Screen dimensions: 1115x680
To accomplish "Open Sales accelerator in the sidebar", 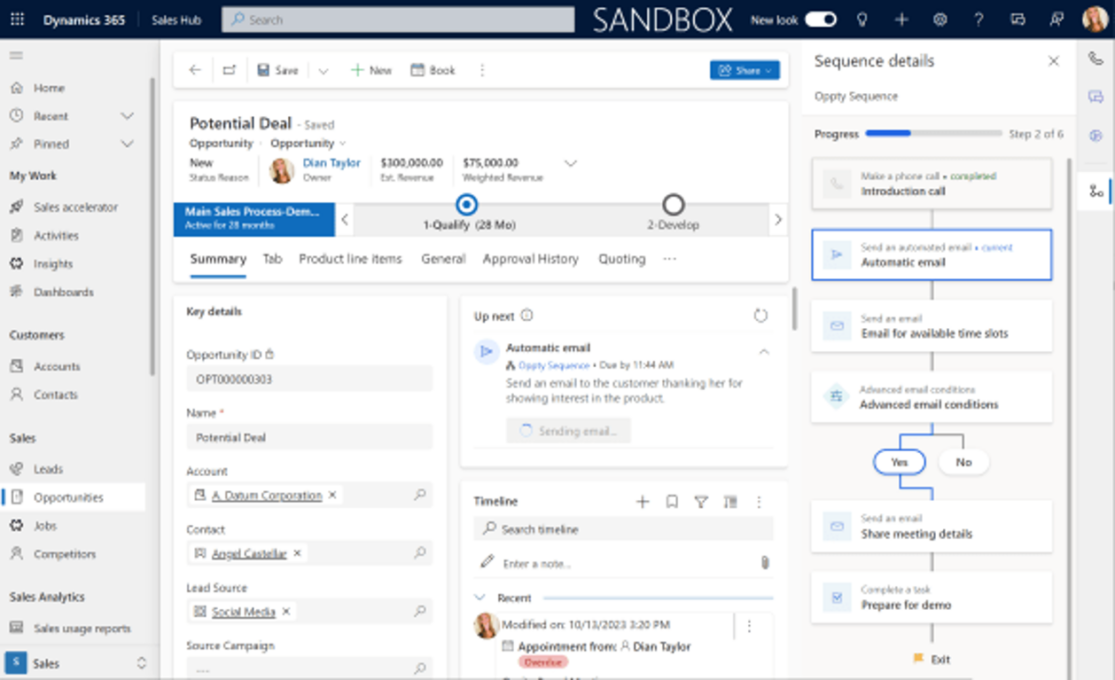I will pos(74,207).
